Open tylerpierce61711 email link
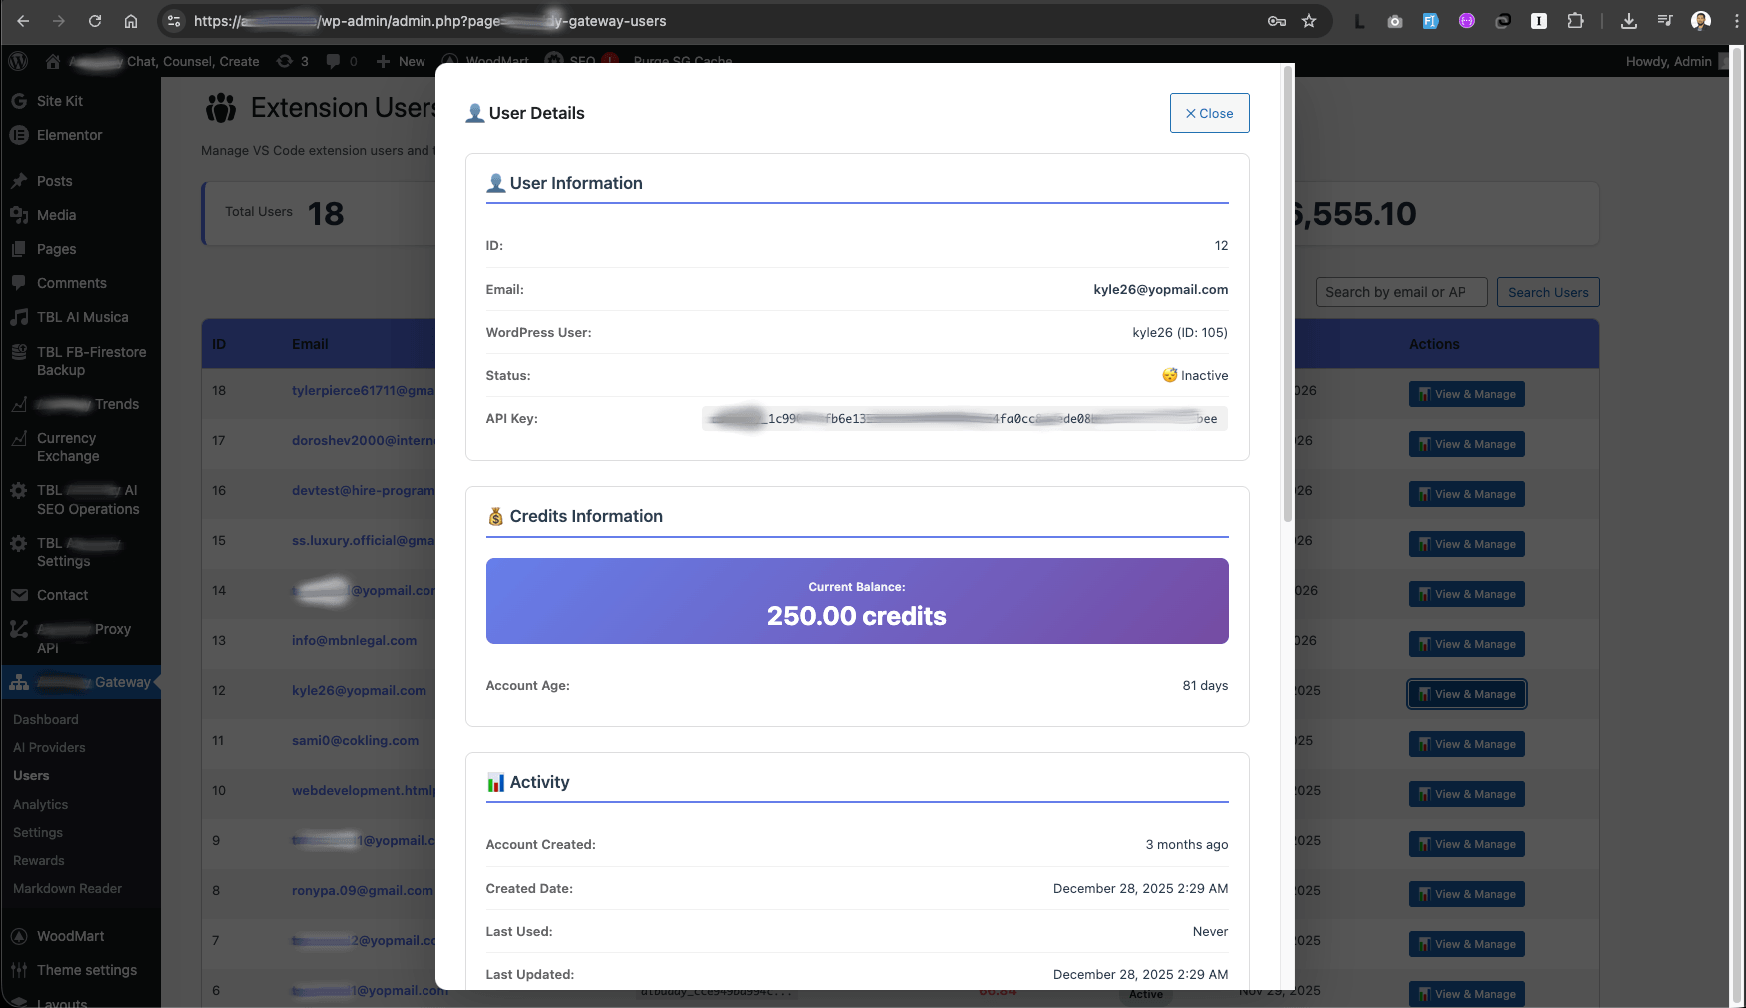The image size is (1746, 1008). pos(362,390)
